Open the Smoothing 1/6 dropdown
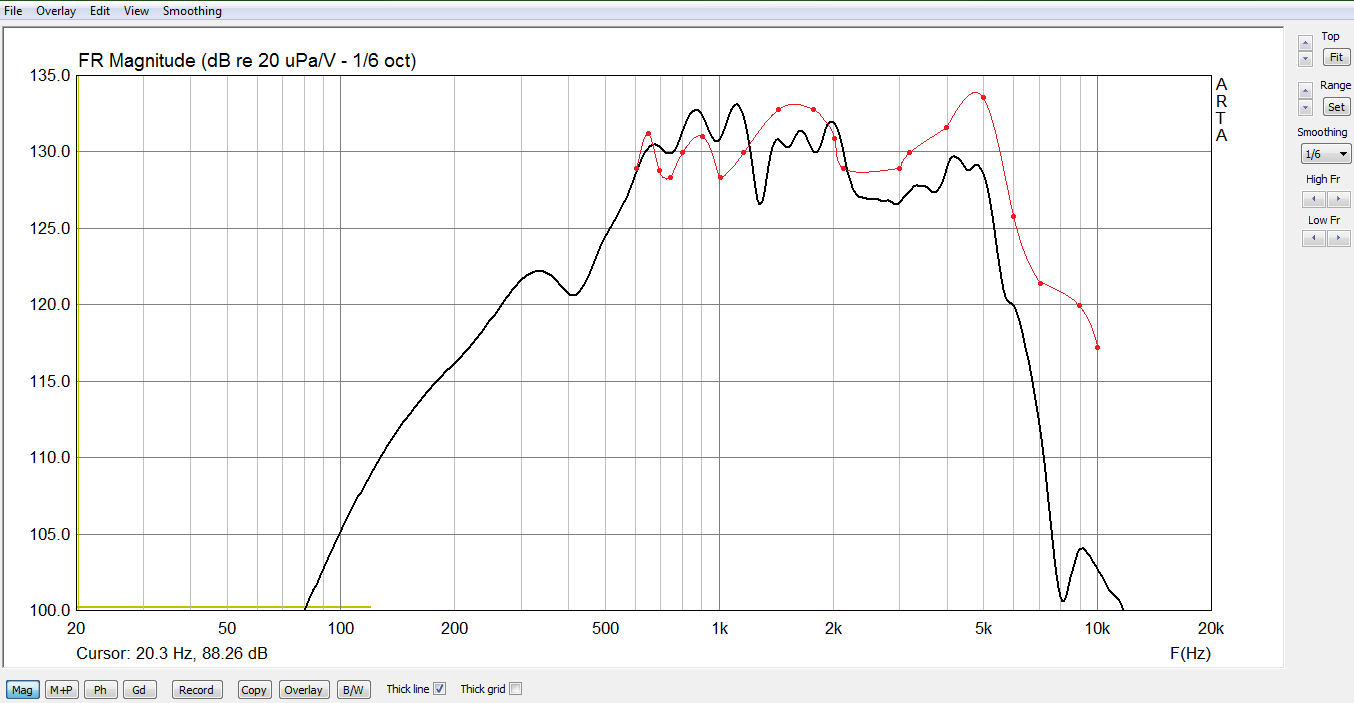 coord(1325,154)
